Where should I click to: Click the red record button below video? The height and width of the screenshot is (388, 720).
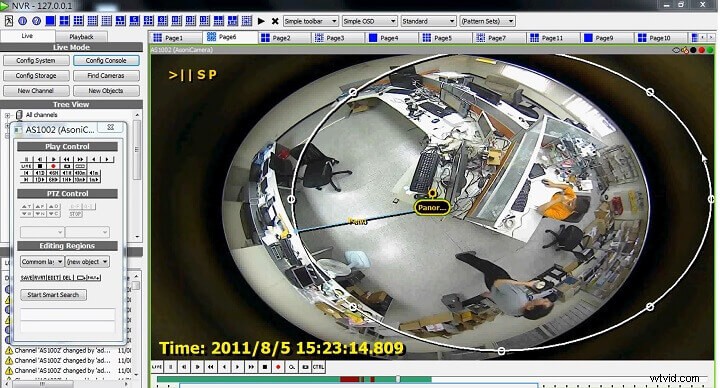point(278,367)
